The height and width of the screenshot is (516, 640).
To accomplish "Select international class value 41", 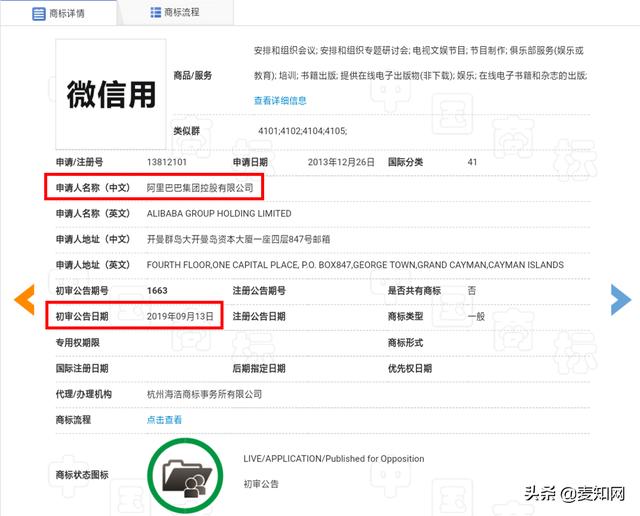I will click(x=472, y=162).
